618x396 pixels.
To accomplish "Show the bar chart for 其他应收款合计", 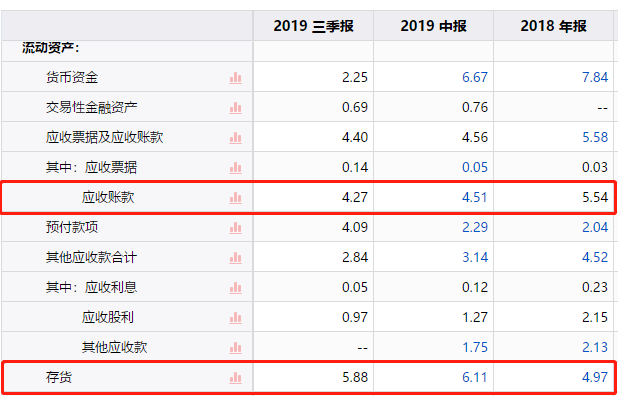I will [235, 258].
